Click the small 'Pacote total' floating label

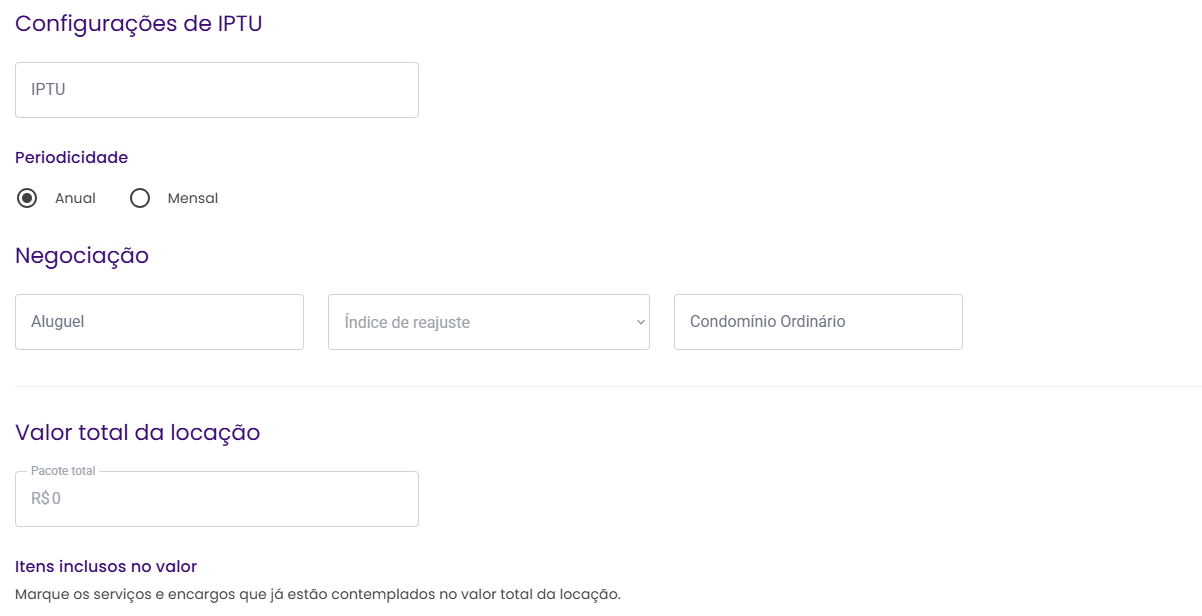[63, 471]
